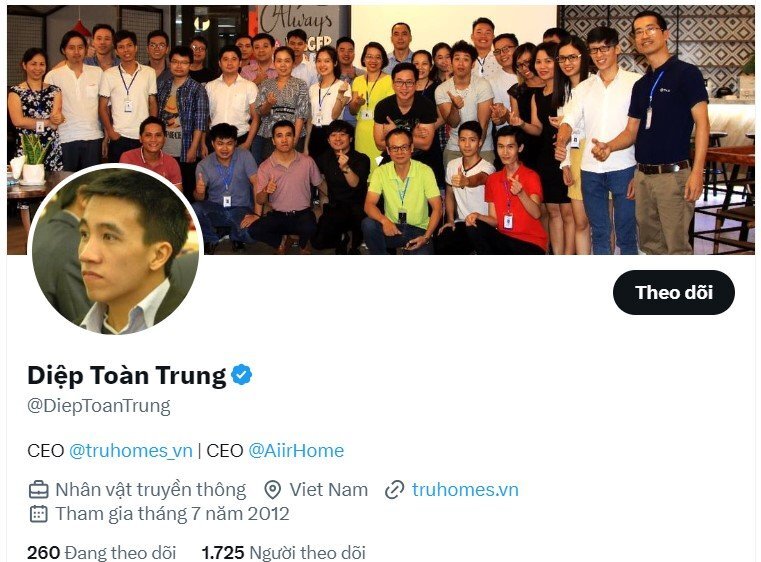This screenshot has width=761, height=562.
Task: Click the blue verified badge icon
Action: tap(241, 375)
